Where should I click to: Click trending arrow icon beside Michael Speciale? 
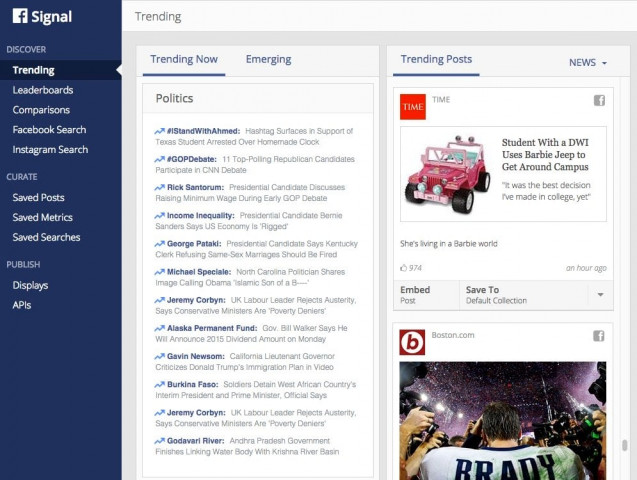(x=159, y=272)
